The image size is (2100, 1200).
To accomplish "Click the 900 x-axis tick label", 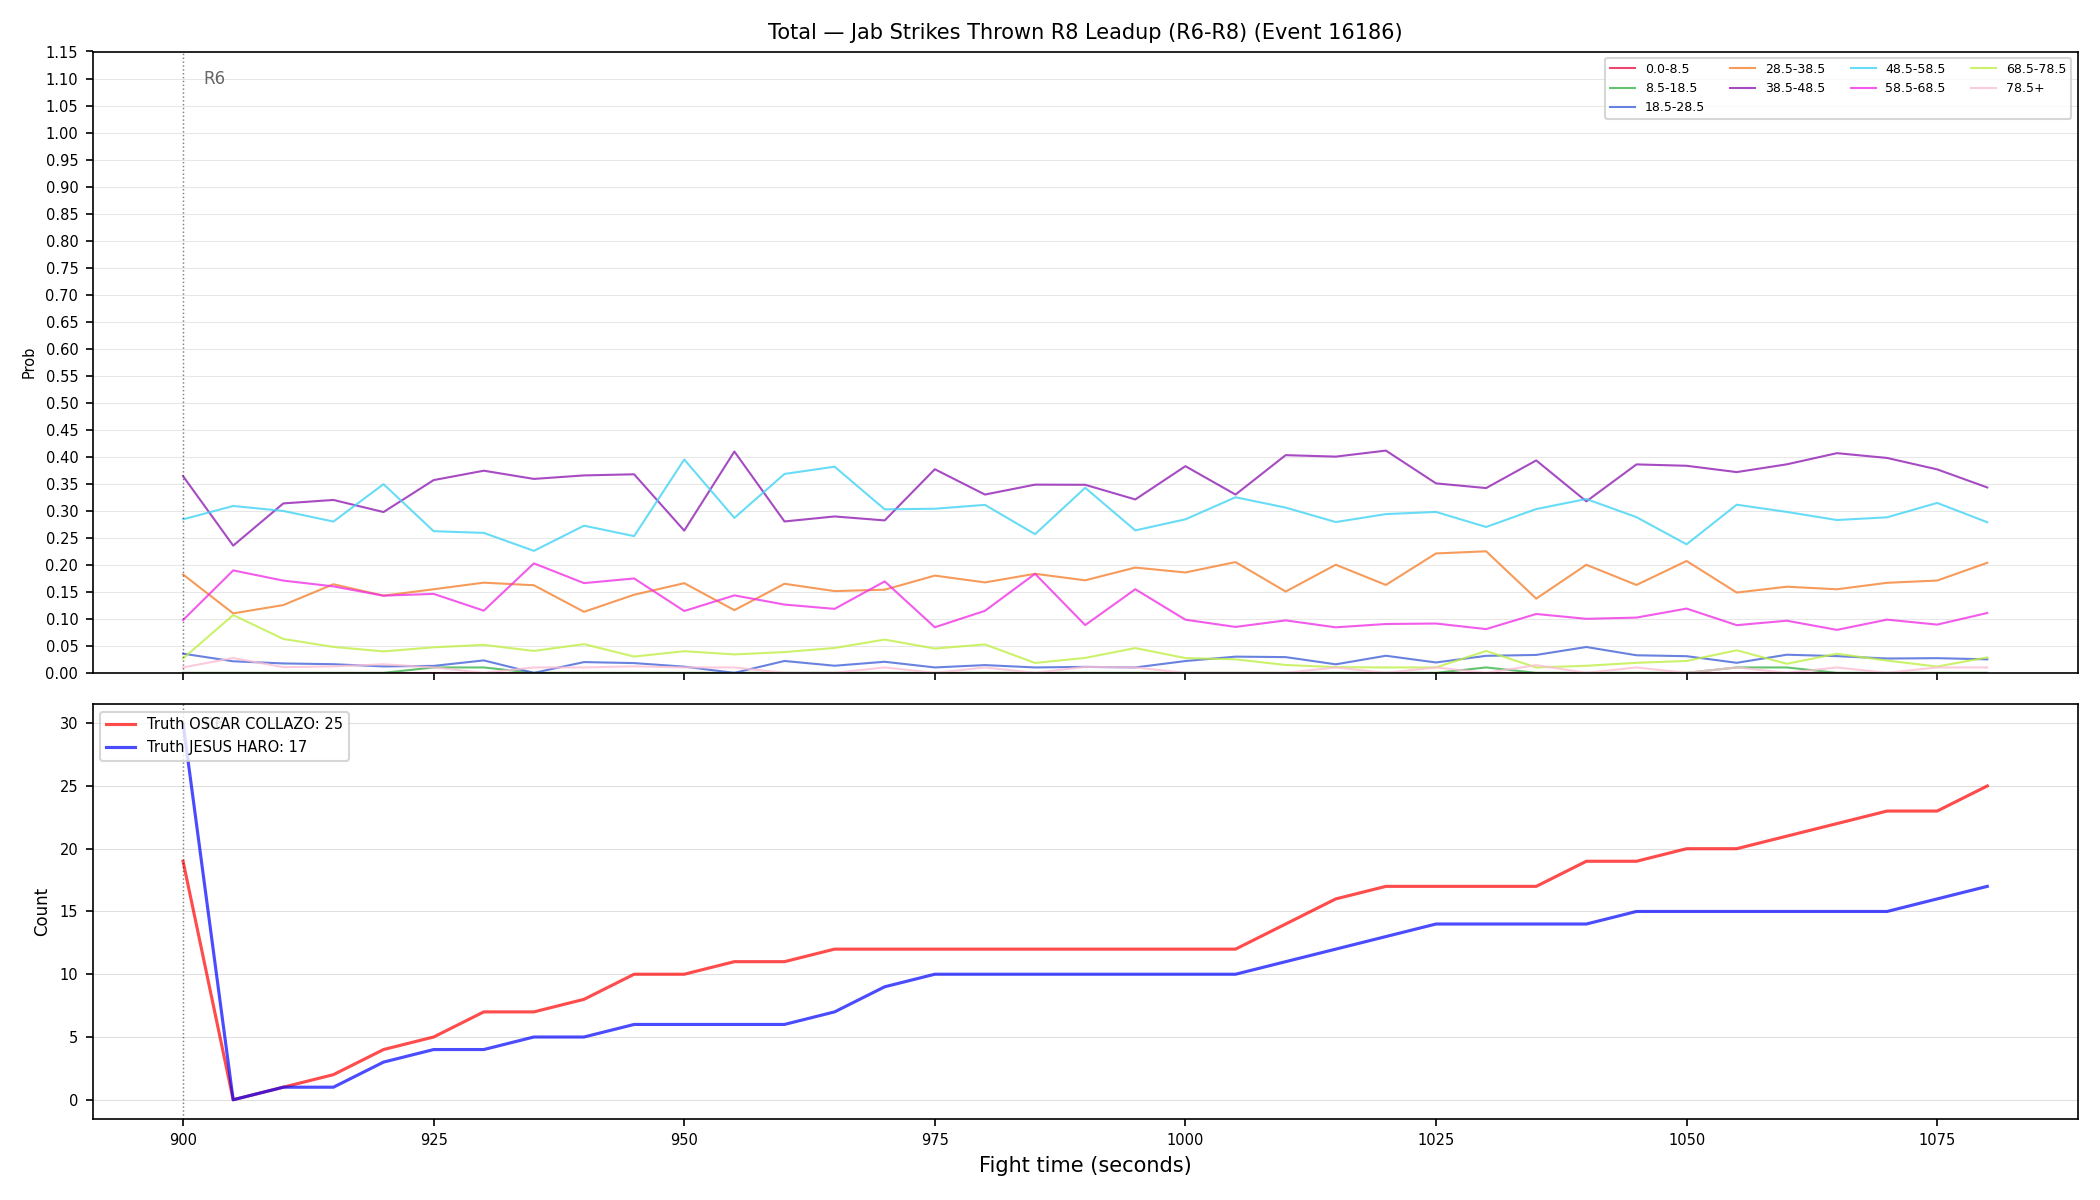I will [182, 1139].
